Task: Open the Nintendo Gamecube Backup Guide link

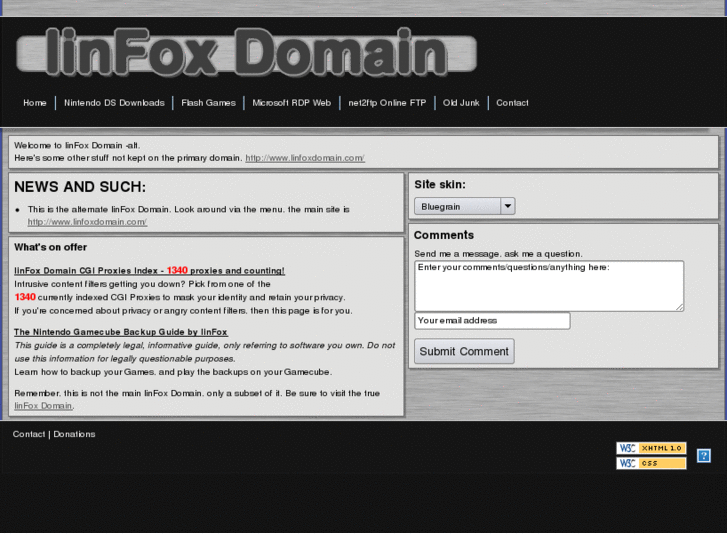Action: [x=121, y=332]
